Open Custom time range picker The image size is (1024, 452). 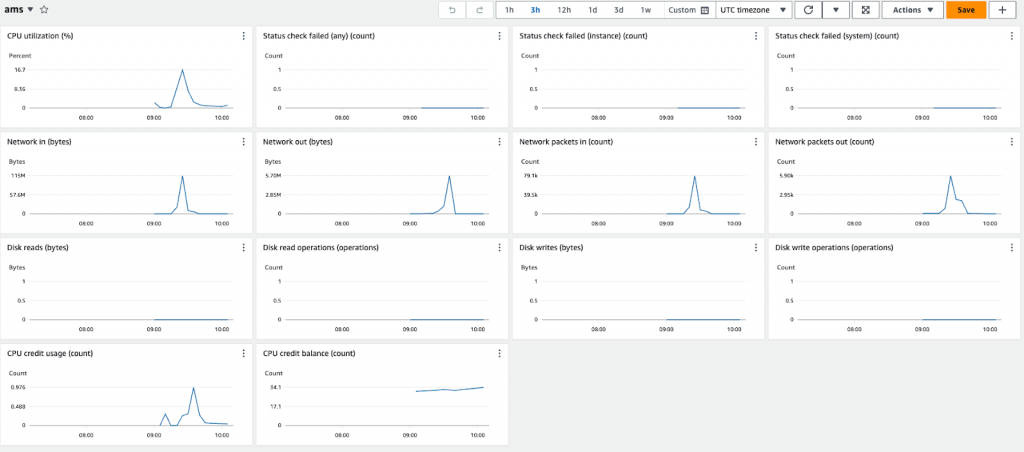(x=689, y=10)
